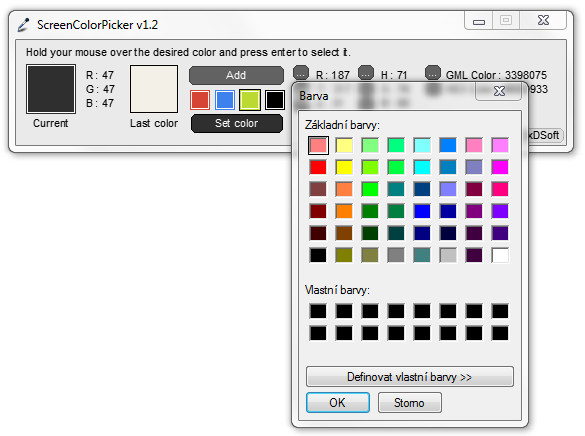Select the blue saved color swatch

(225, 100)
